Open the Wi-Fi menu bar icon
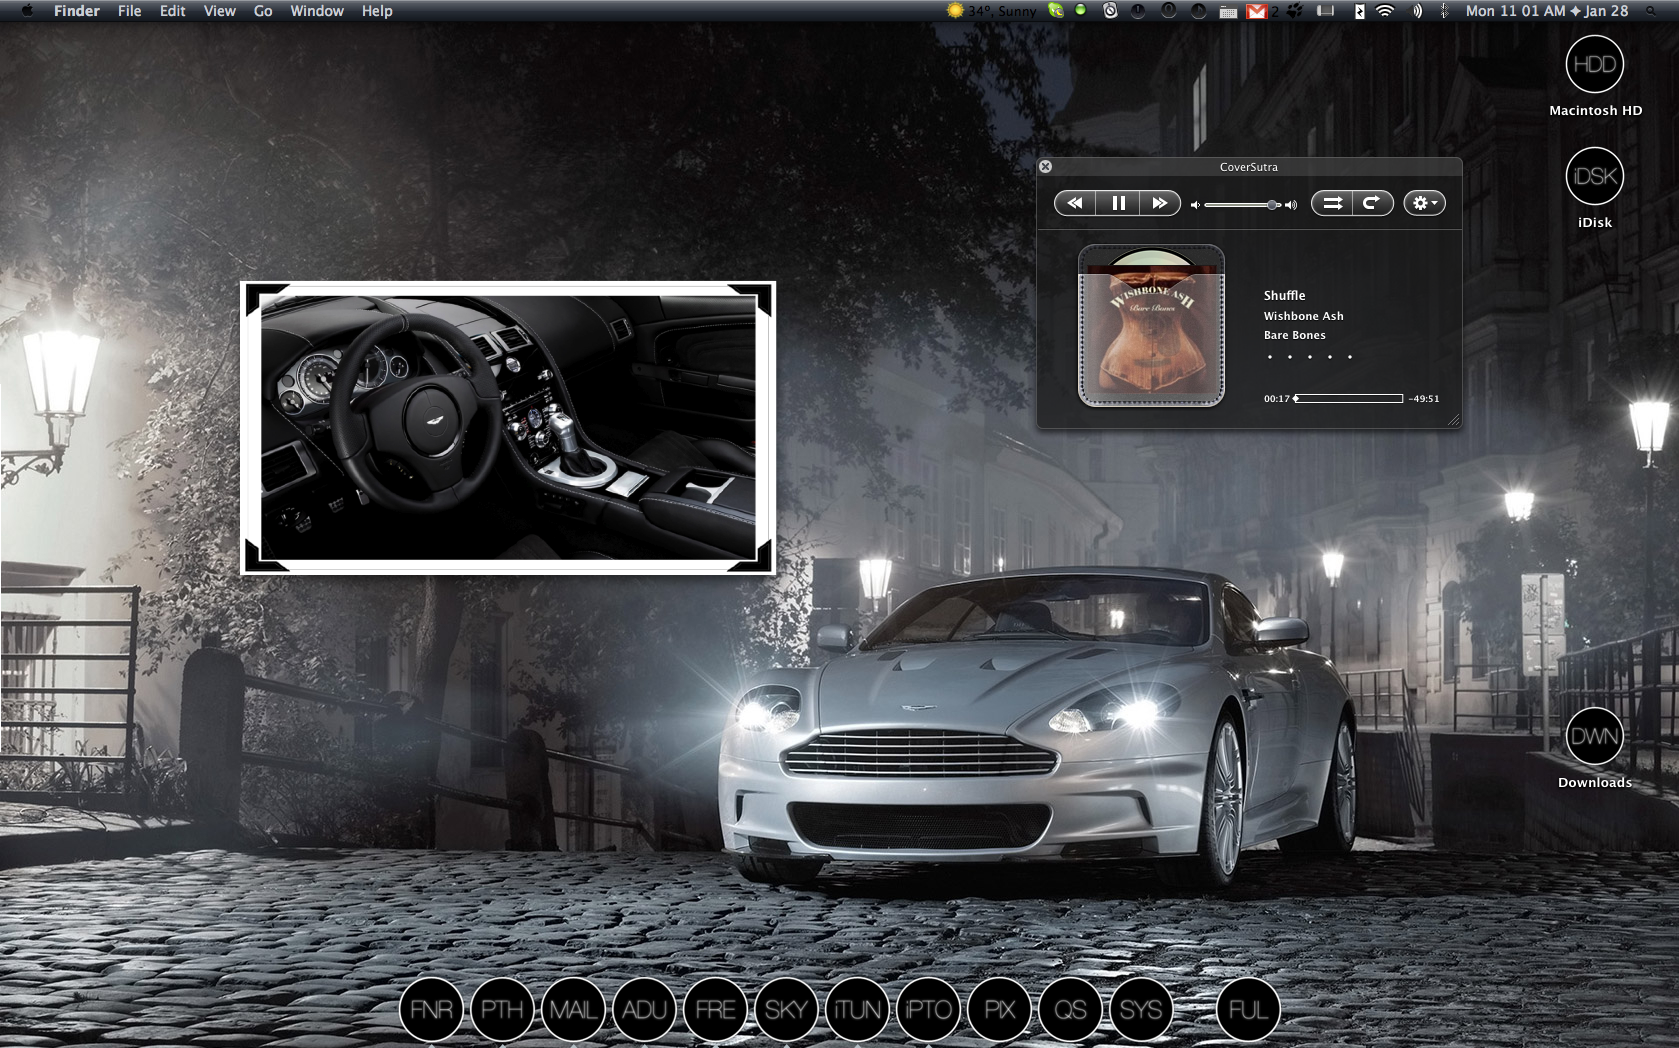 (1385, 11)
